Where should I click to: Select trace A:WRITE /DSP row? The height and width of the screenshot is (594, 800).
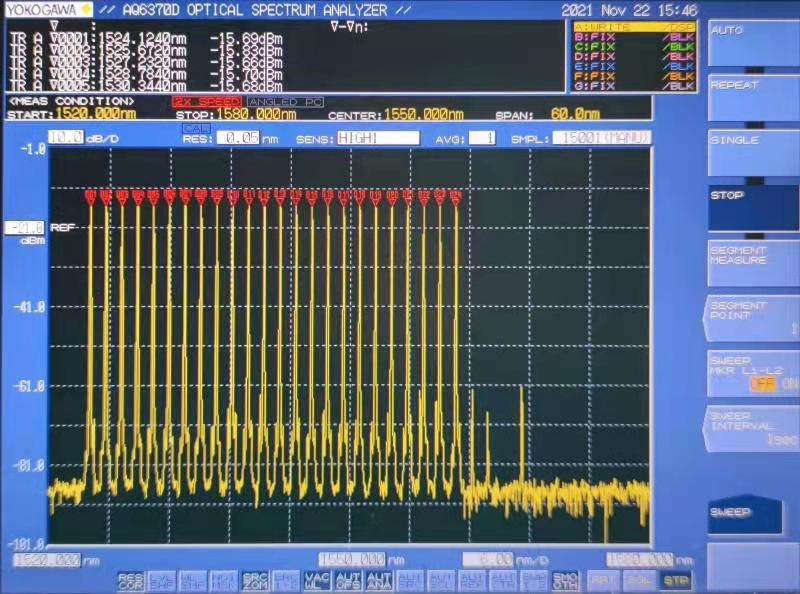click(634, 27)
